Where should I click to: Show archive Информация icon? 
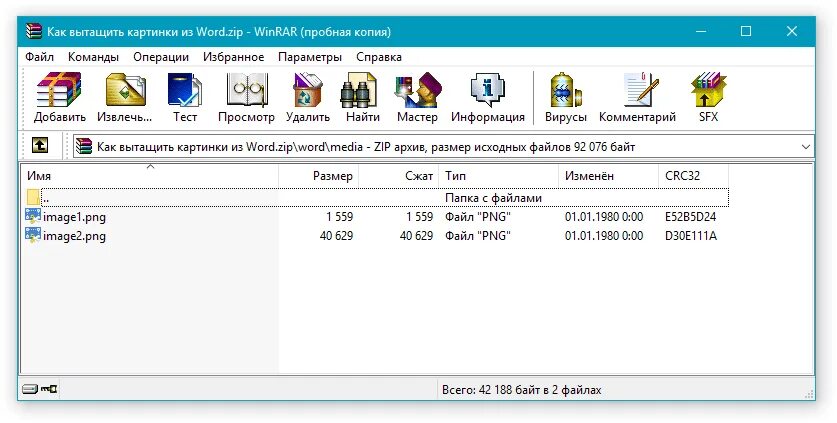(487, 90)
